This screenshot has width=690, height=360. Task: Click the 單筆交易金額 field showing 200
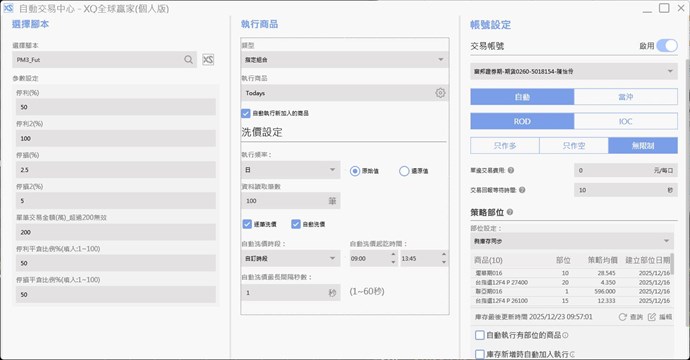[x=116, y=232]
